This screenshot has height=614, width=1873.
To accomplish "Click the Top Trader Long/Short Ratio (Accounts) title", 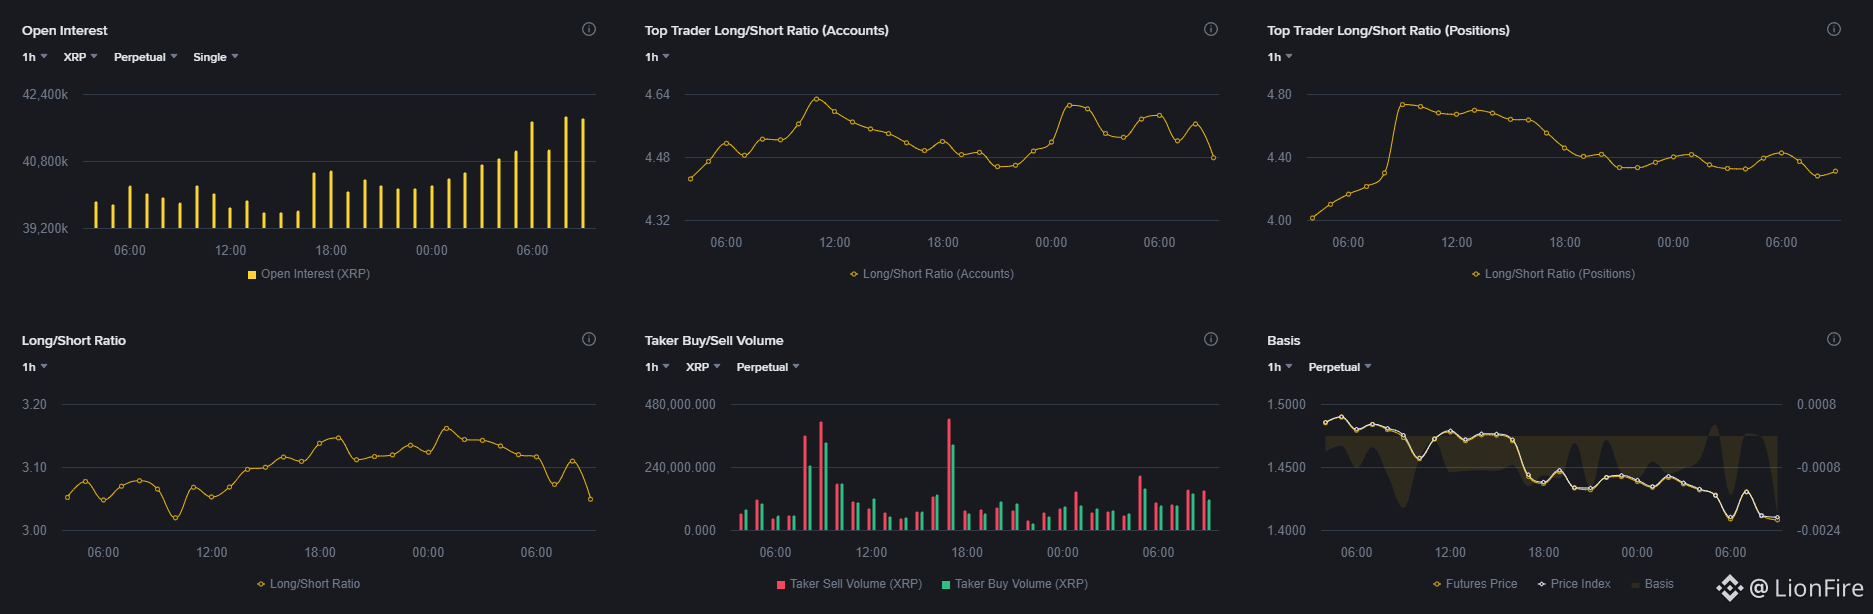I will coord(767,31).
